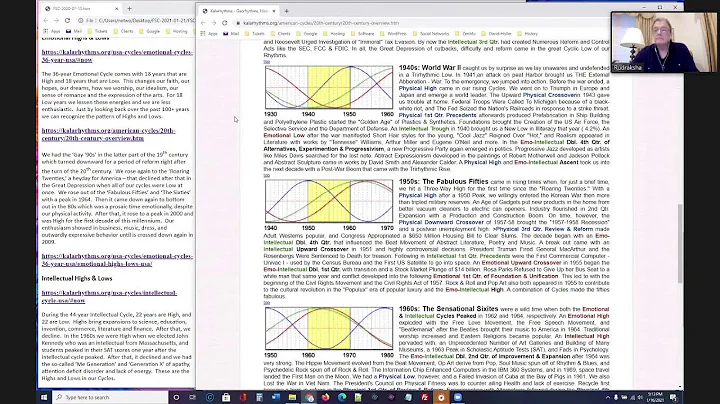Open Google bookmark folder in right browser

pyautogui.click(x=307, y=34)
